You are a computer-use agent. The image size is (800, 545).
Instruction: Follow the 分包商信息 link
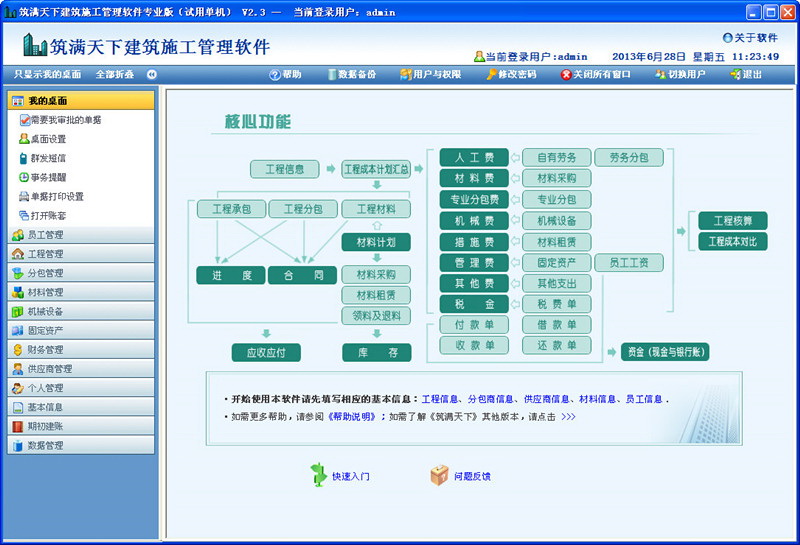(490, 399)
